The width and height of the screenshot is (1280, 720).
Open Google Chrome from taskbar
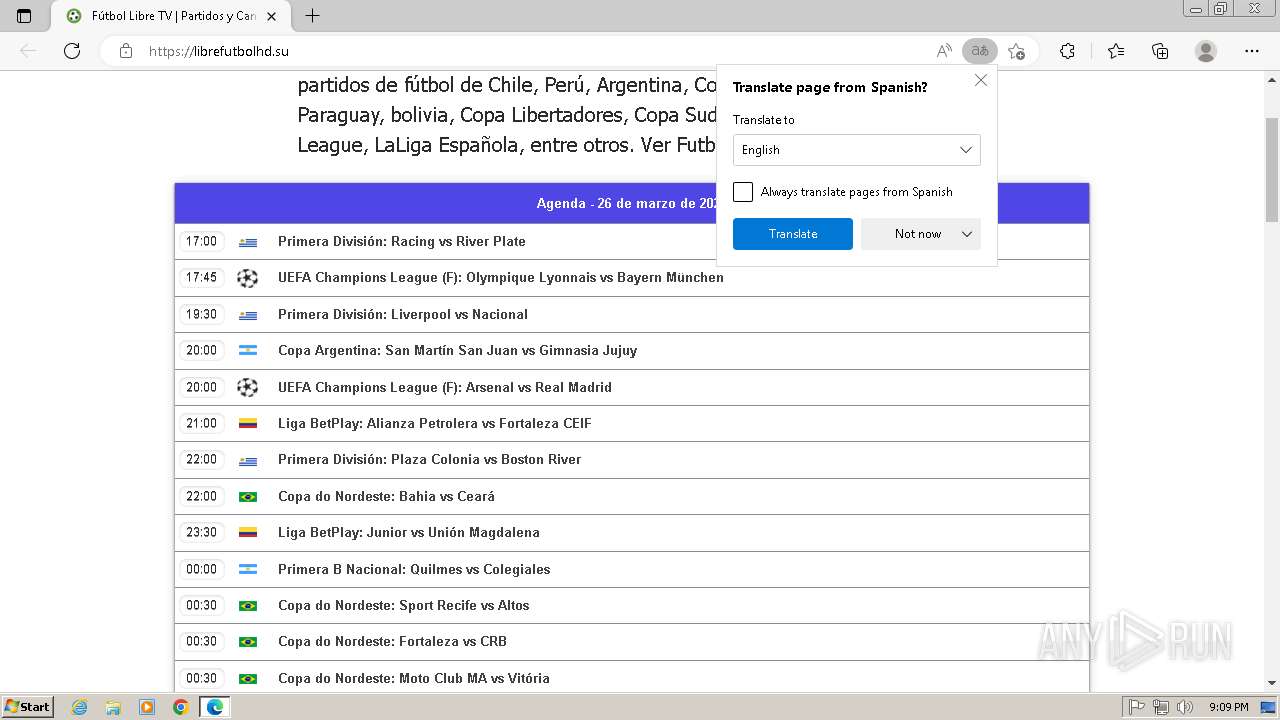coord(180,707)
